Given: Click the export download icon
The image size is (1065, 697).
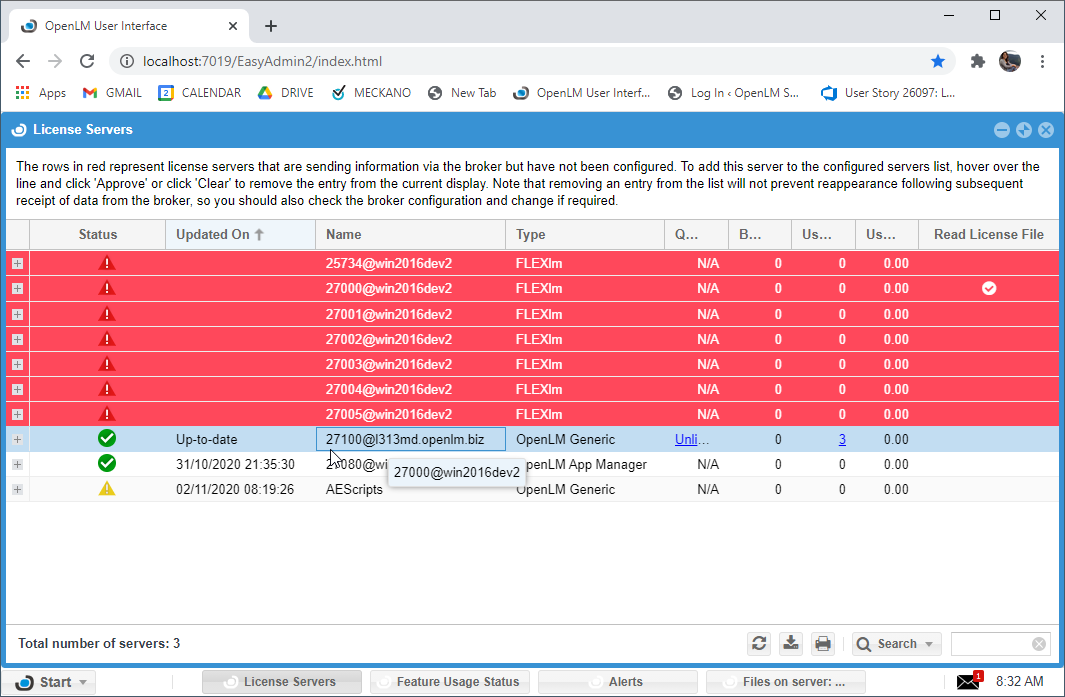Looking at the screenshot, I should point(791,644).
